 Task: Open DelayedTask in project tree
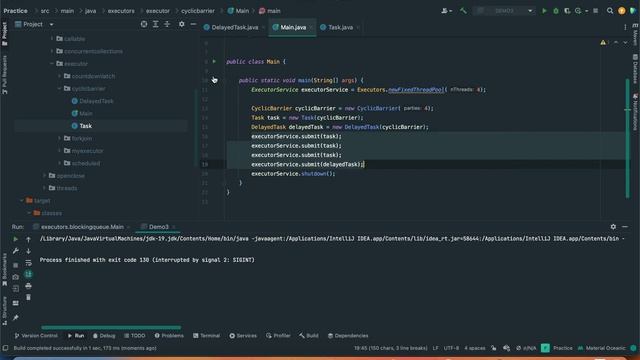point(96,101)
